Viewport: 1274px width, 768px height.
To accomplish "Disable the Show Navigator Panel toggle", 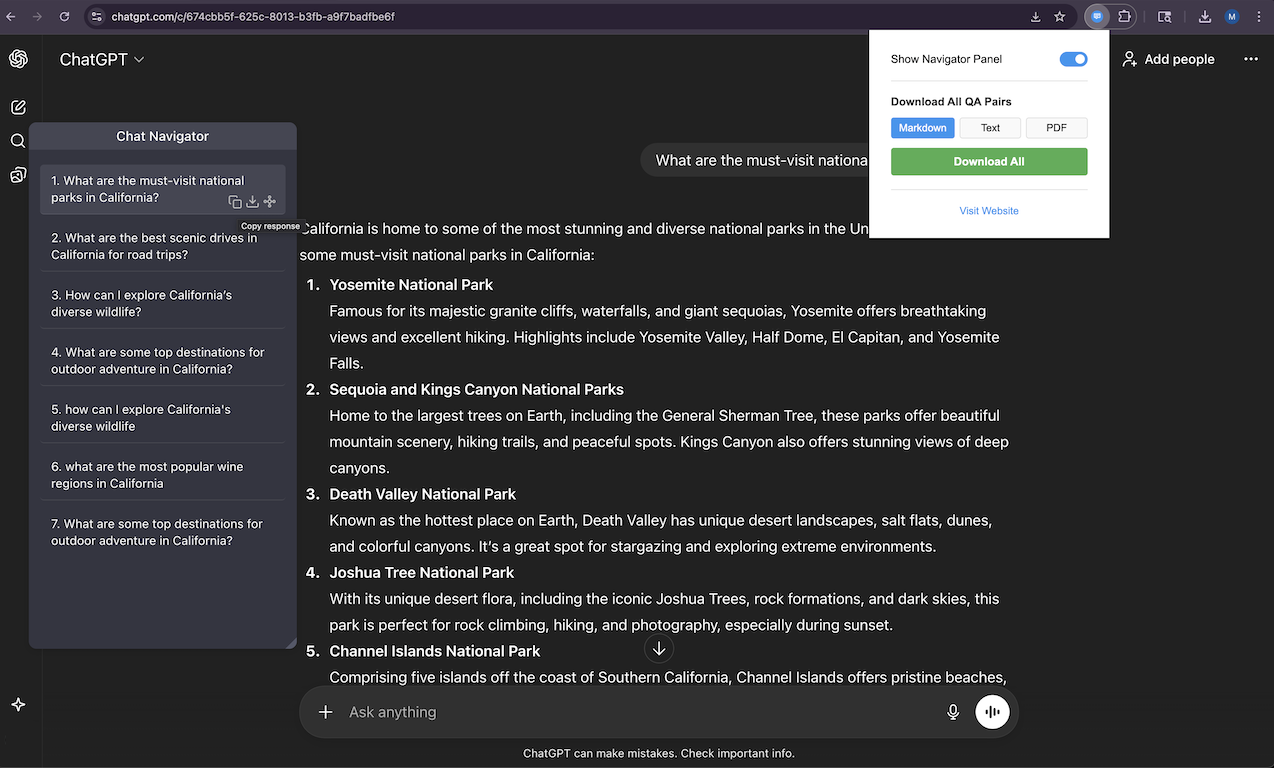I will pyautogui.click(x=1073, y=59).
